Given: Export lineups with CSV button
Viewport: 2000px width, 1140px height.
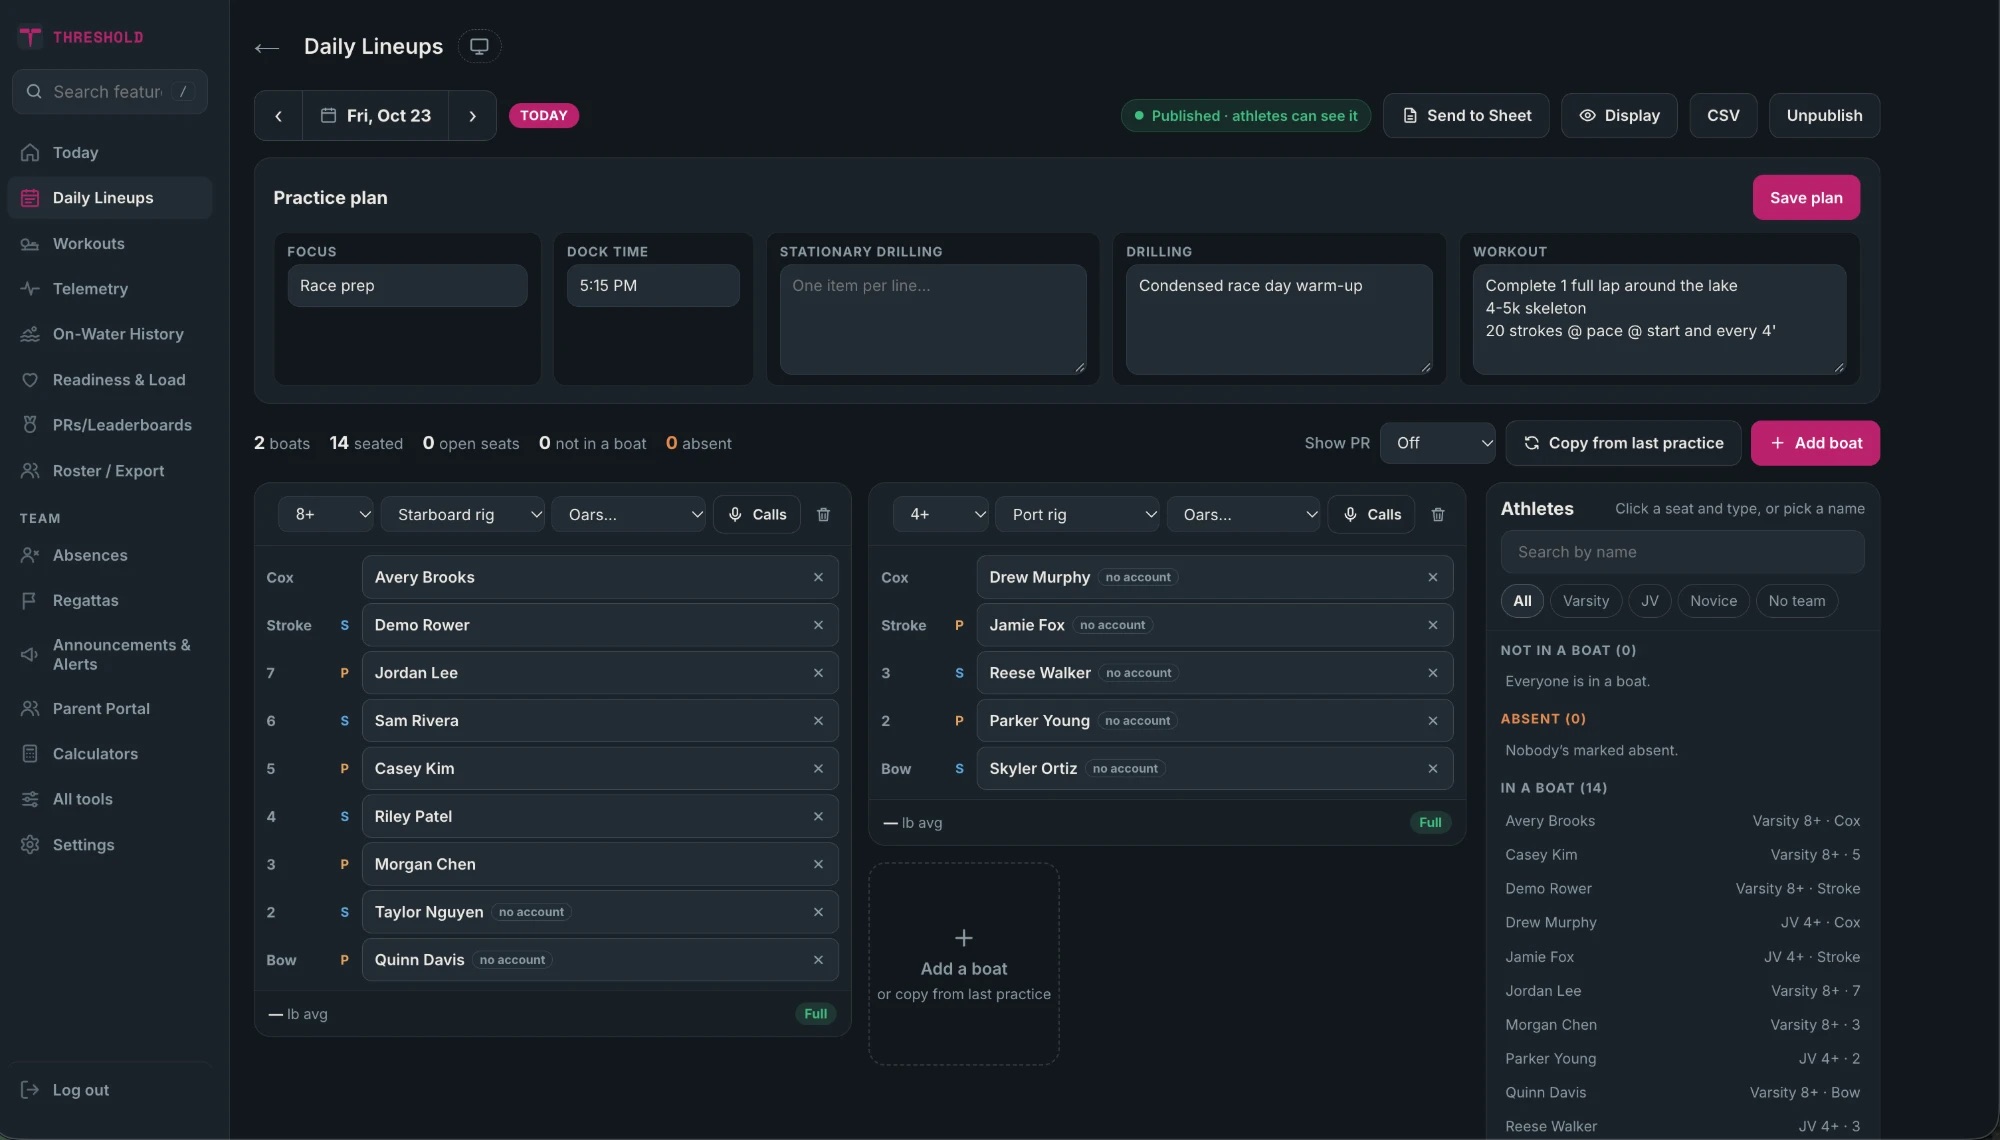Looking at the screenshot, I should coord(1723,116).
